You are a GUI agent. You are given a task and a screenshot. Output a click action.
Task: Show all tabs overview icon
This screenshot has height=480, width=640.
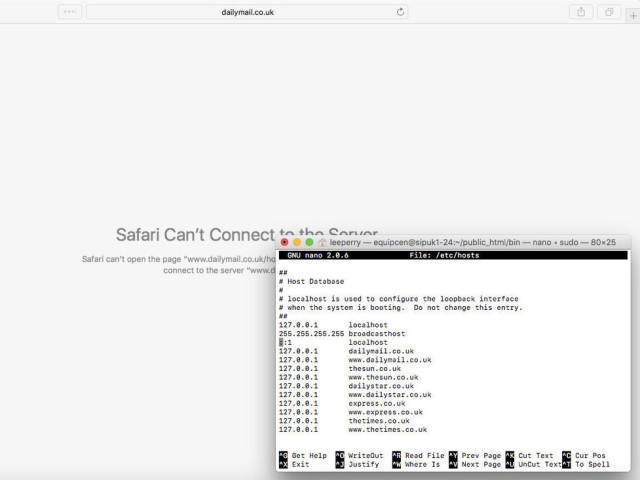coord(607,12)
